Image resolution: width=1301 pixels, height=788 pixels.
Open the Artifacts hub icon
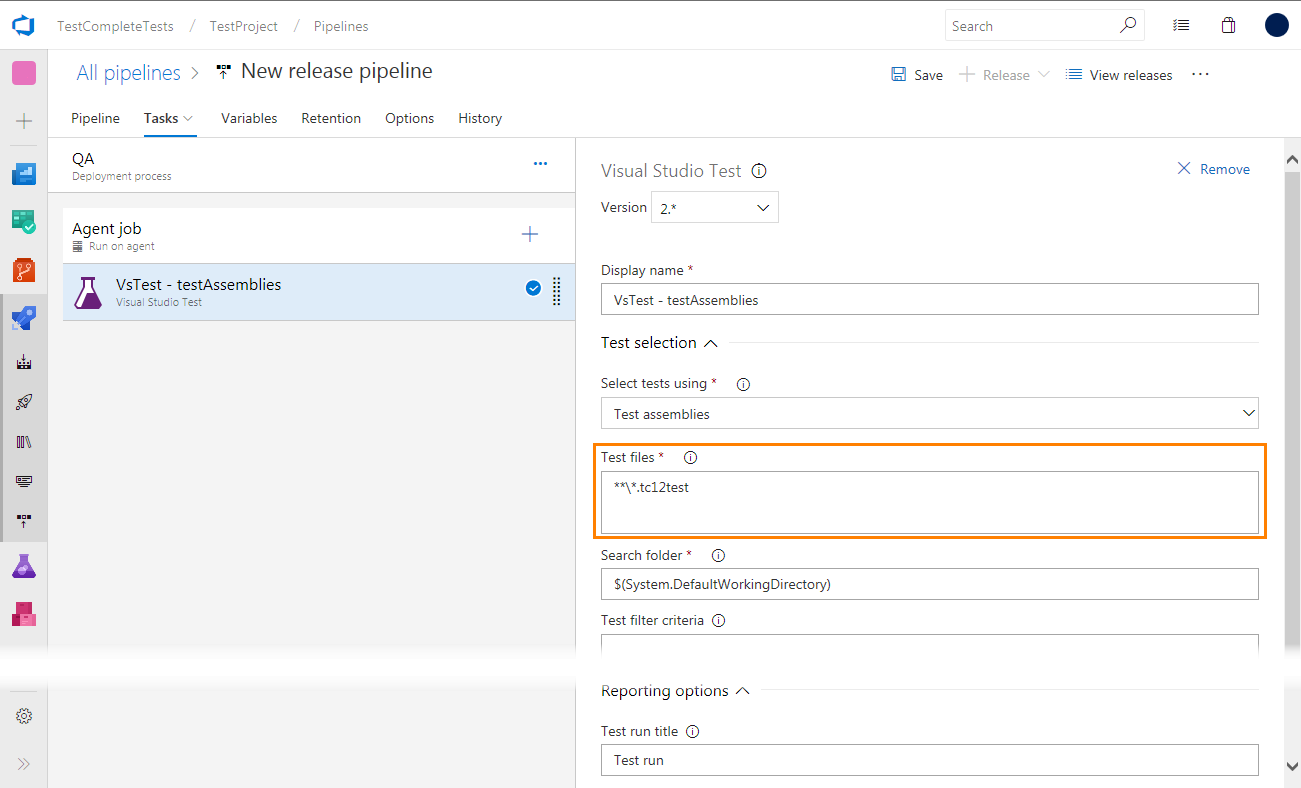(24, 614)
